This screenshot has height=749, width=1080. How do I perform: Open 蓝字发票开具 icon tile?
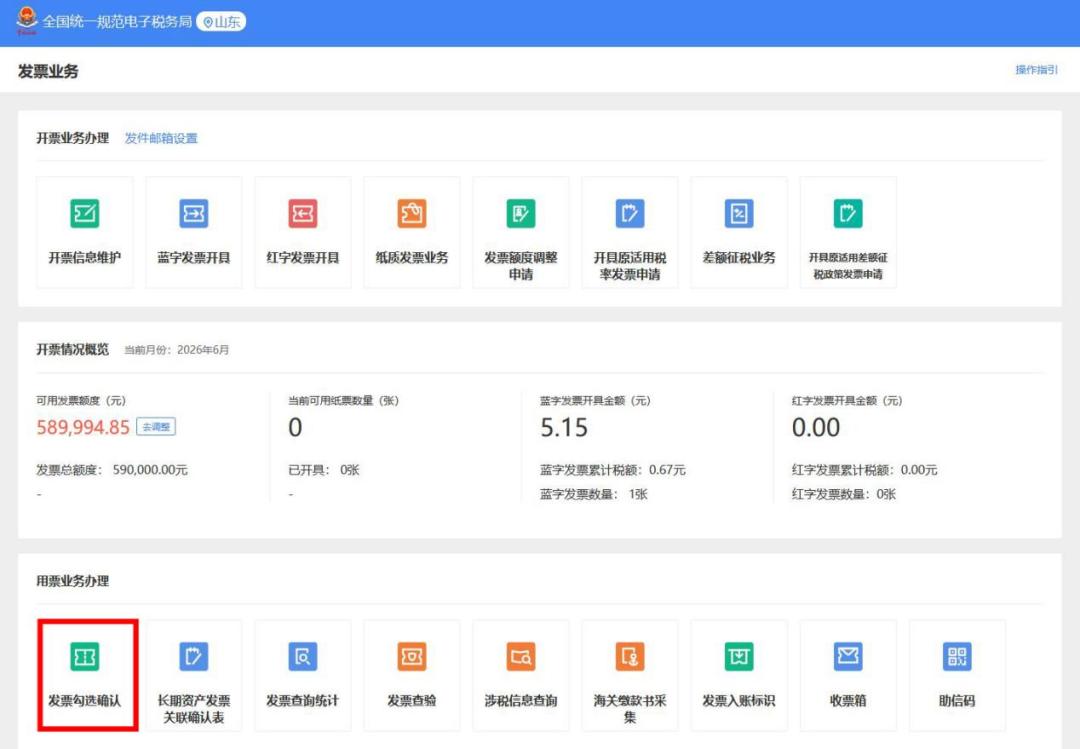(x=194, y=232)
